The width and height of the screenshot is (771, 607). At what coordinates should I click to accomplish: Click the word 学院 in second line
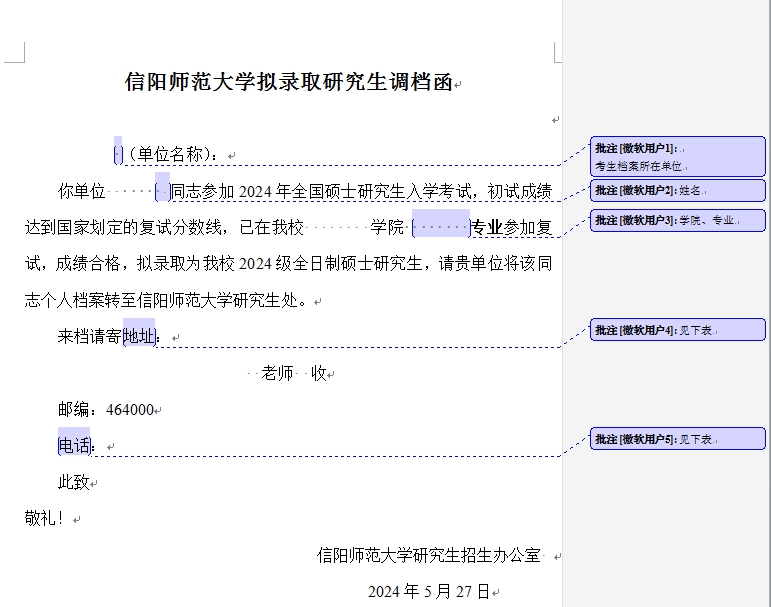point(387,227)
